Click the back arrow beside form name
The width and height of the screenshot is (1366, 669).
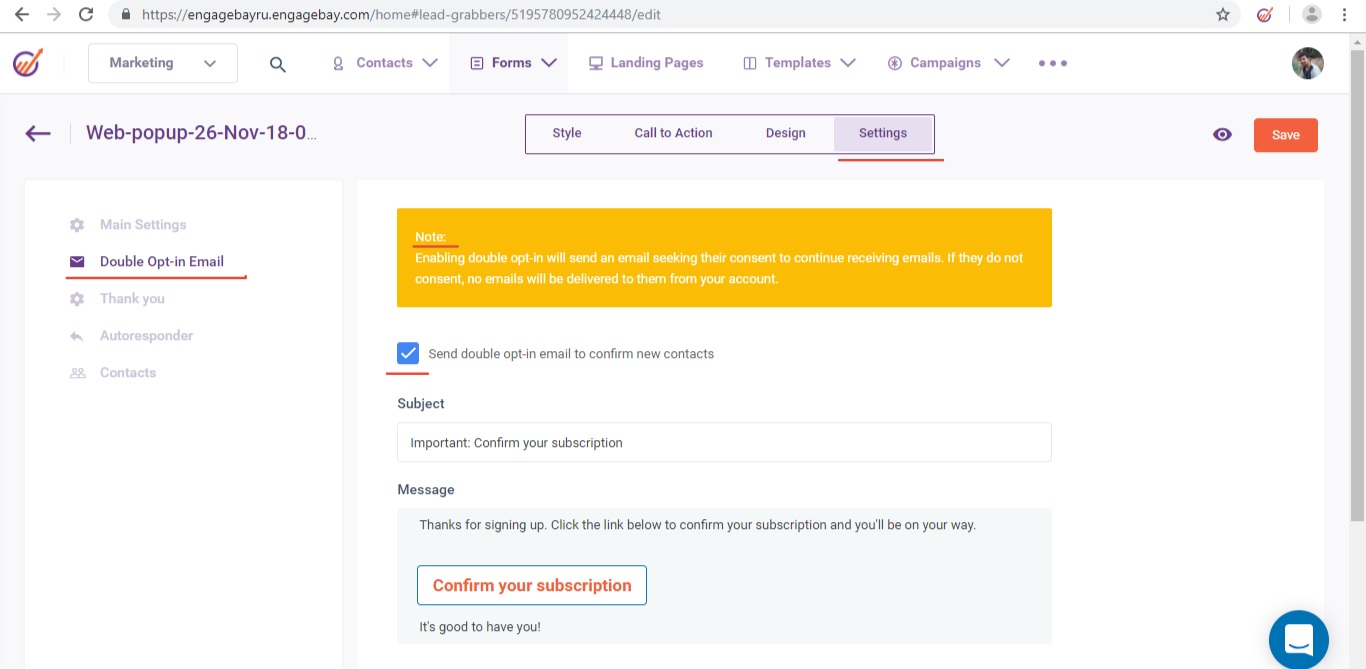[x=38, y=133]
